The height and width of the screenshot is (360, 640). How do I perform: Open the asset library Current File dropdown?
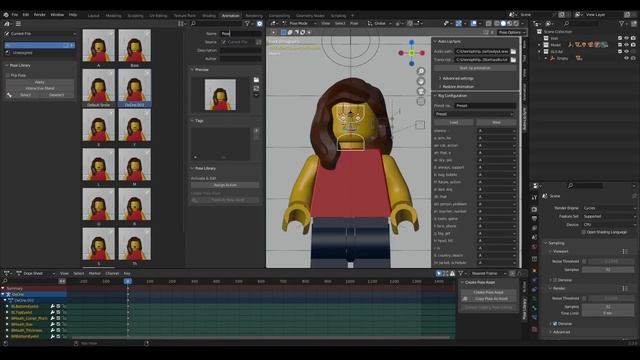[40, 34]
